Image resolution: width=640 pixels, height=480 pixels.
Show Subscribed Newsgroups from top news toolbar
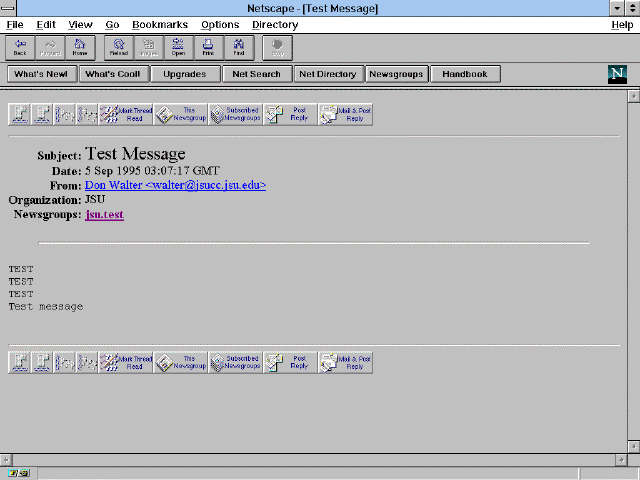pos(236,114)
